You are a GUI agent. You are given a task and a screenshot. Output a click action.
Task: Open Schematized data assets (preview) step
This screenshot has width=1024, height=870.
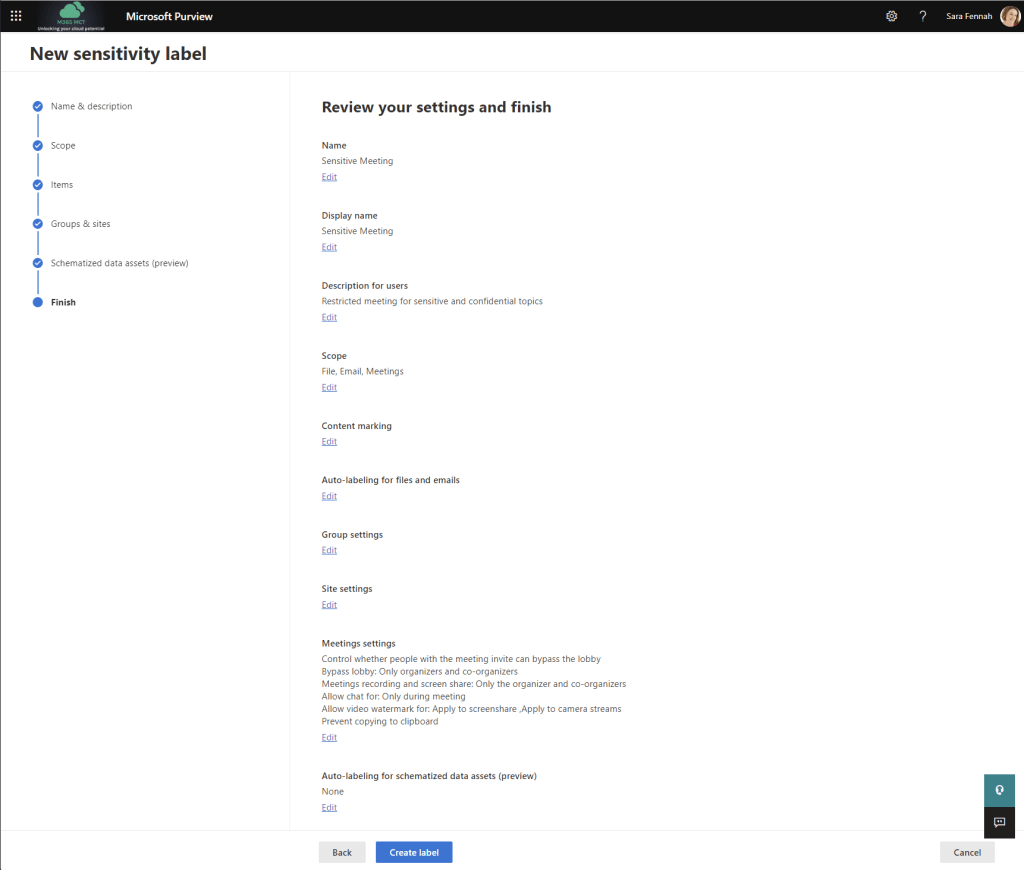(119, 263)
